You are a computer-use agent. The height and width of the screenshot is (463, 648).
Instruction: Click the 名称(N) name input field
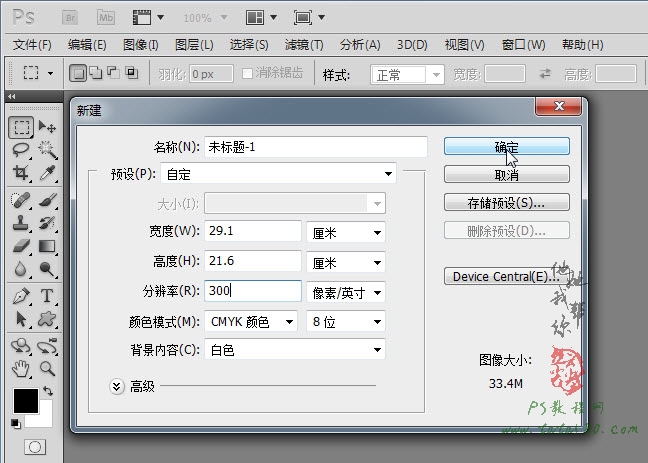(x=316, y=147)
